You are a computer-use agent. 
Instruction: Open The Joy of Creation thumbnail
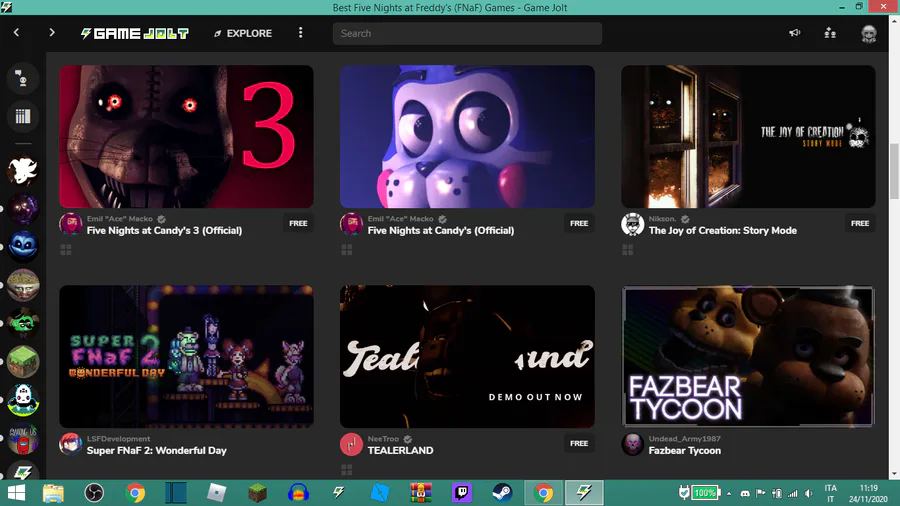click(748, 137)
